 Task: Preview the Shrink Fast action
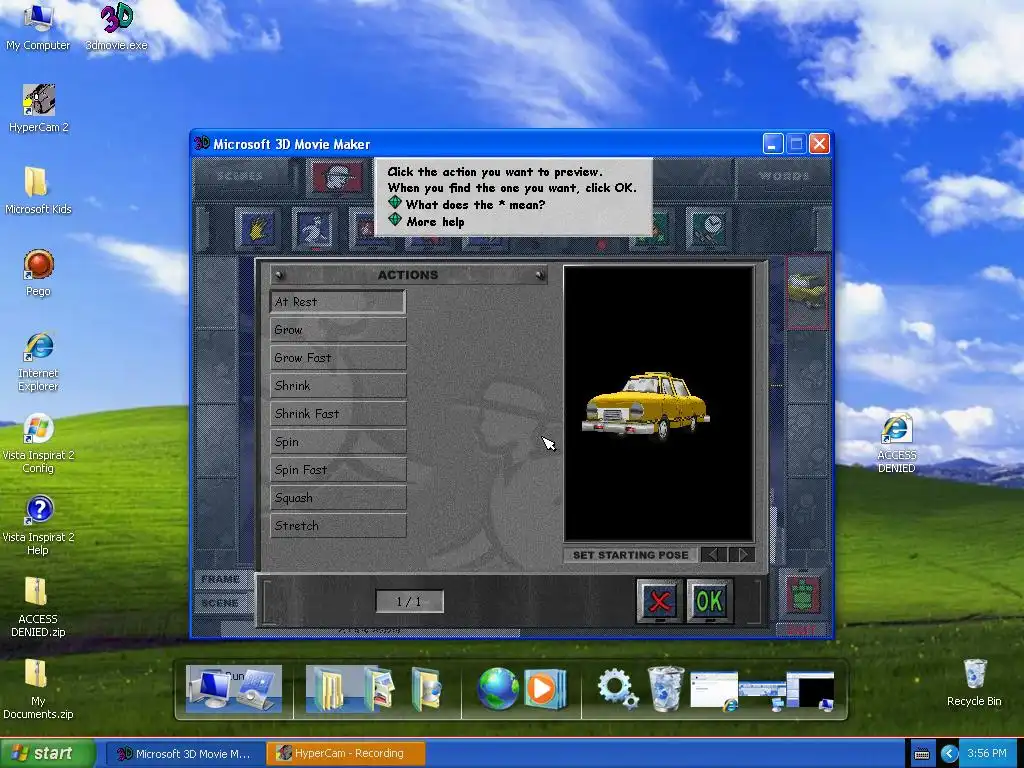point(338,414)
